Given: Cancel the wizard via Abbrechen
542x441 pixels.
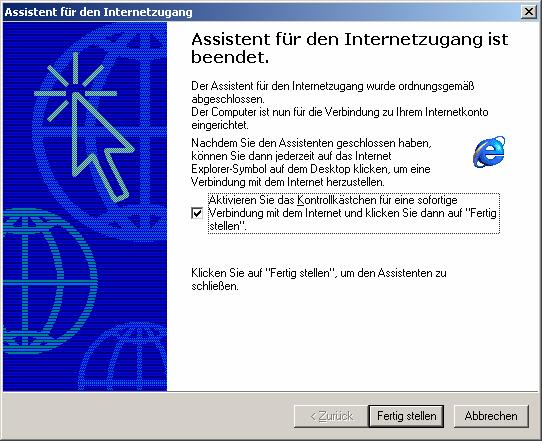Looking at the screenshot, I should point(491,416).
